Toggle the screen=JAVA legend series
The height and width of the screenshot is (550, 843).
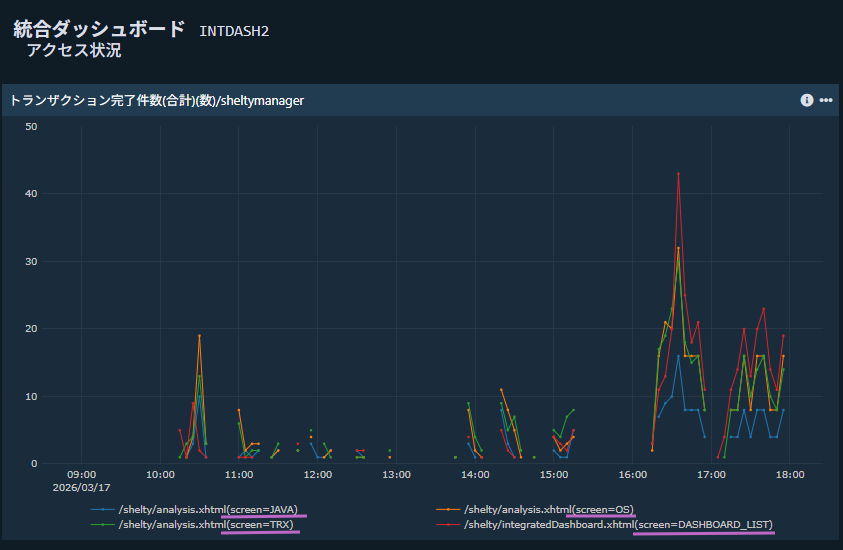[x=208, y=509]
